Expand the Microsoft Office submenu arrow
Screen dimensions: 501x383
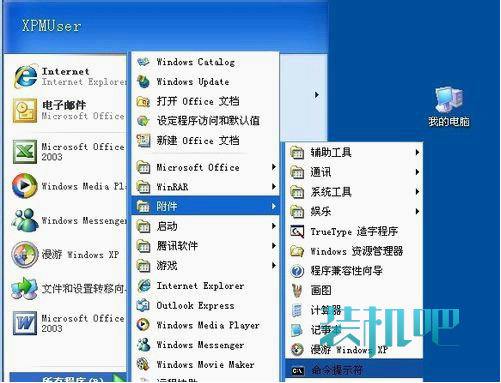click(274, 167)
